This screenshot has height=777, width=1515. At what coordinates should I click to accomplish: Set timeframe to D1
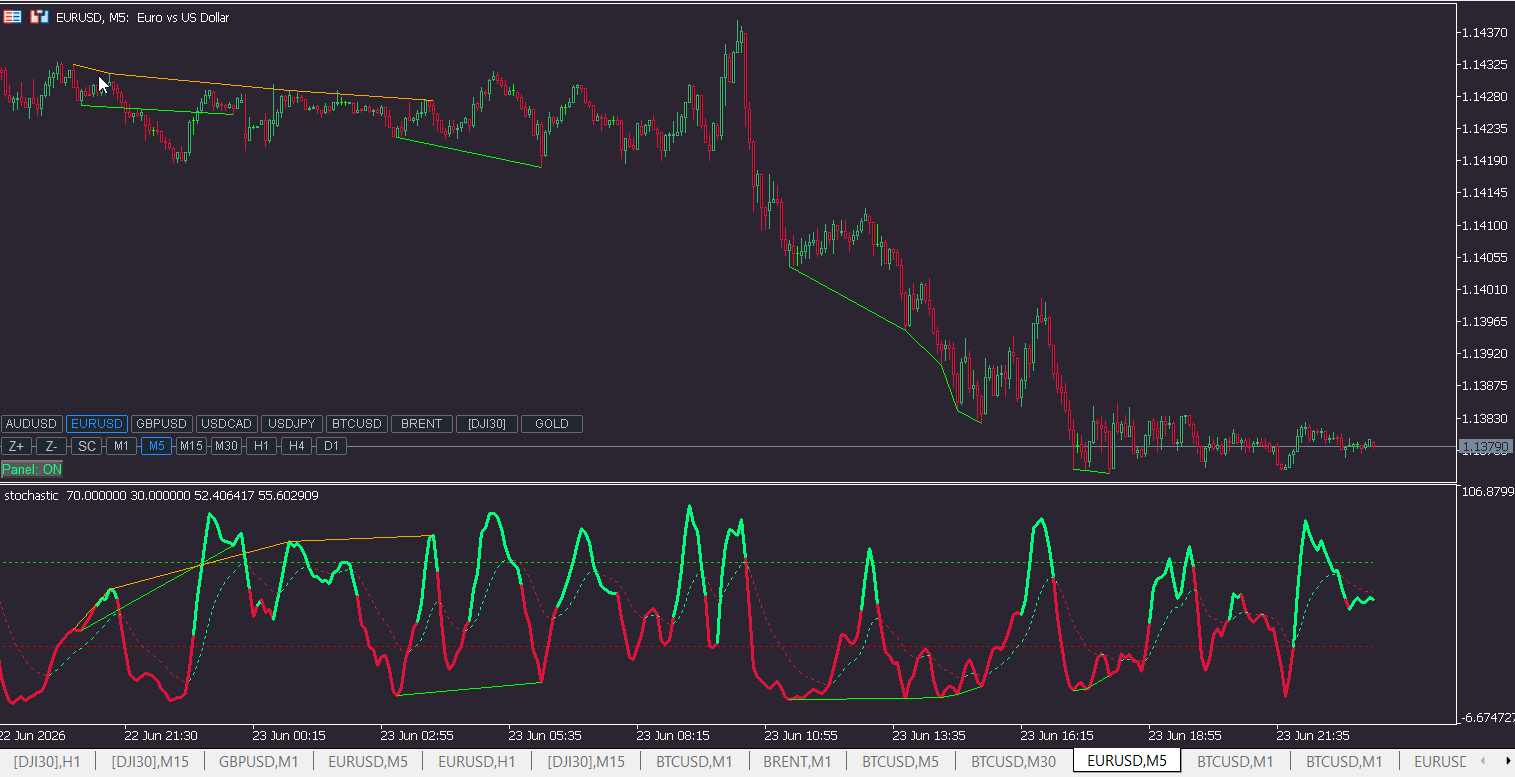click(331, 446)
